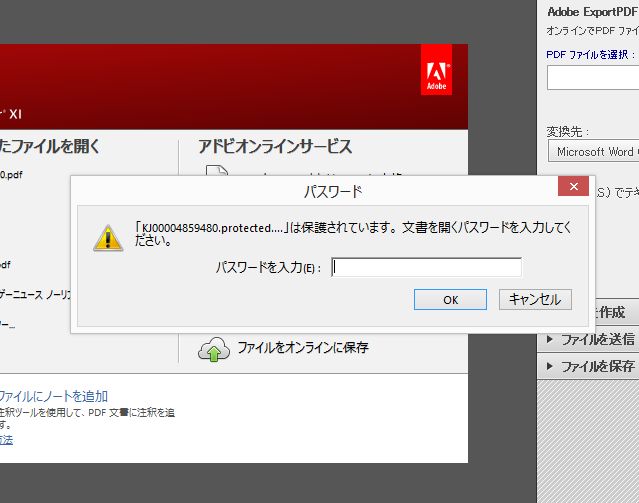Click OK in the password dialog
Viewport: 639px width, 503px height.
point(450,300)
